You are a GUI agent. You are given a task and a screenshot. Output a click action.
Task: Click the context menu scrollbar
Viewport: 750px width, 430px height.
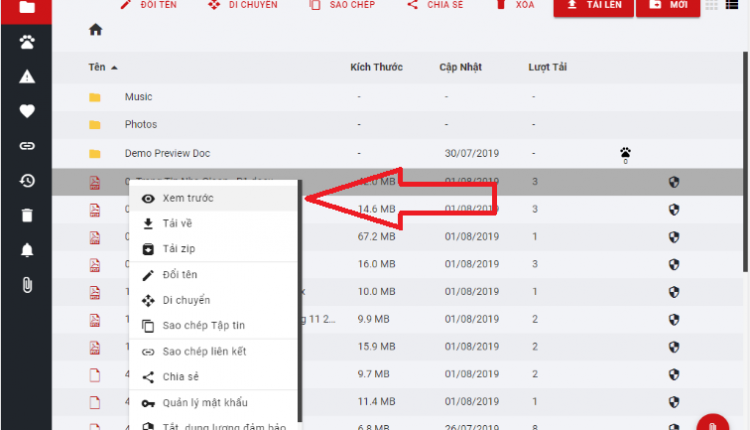tap(300, 301)
